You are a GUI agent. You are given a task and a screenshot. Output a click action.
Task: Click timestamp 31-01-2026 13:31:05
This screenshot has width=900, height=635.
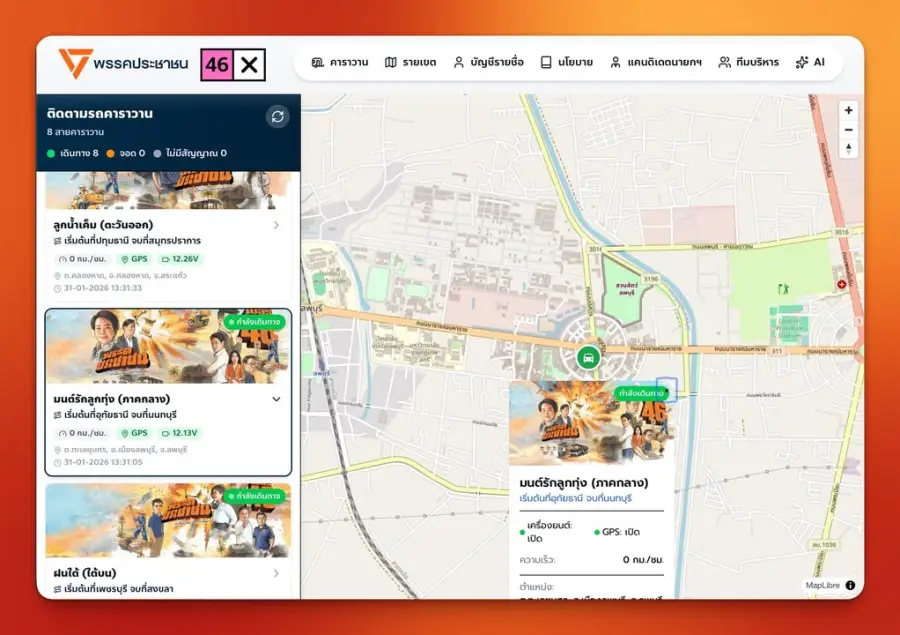click(103, 462)
